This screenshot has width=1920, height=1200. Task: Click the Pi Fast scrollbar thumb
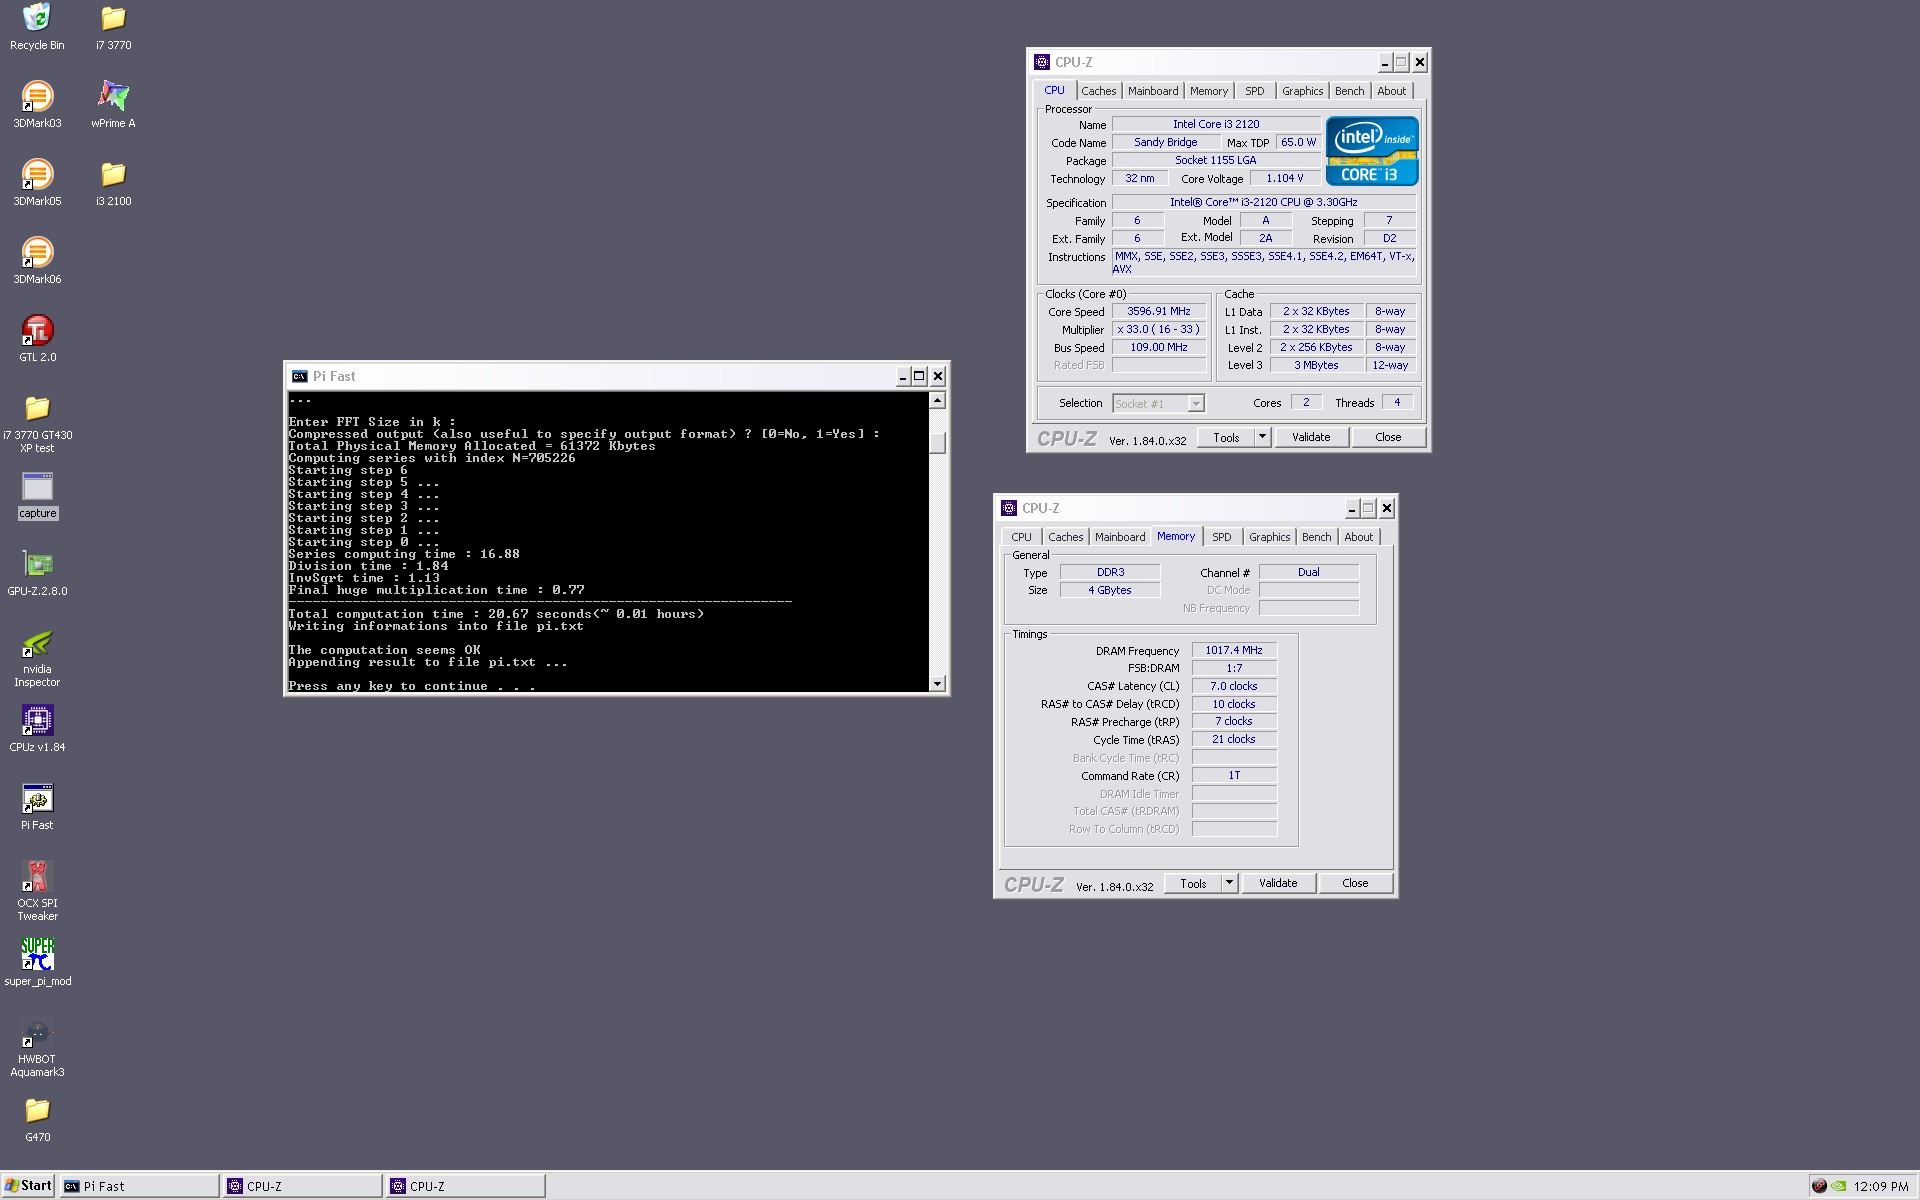pos(937,442)
